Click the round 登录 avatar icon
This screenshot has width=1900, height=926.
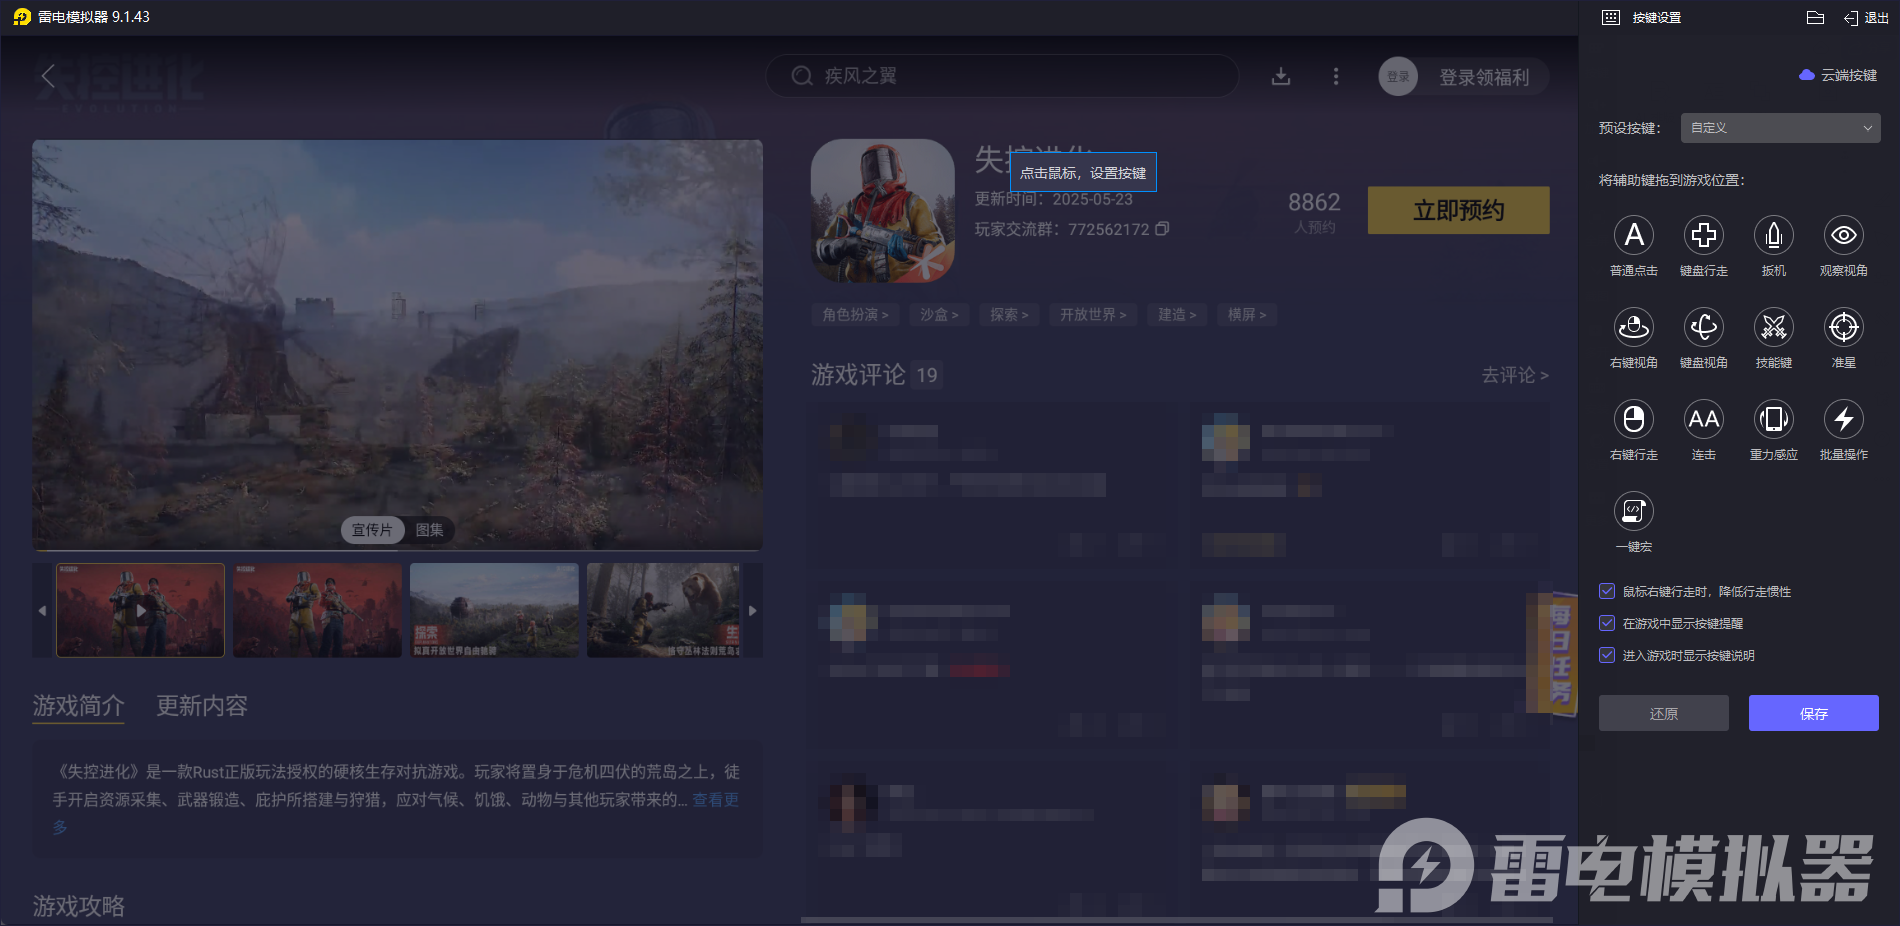tap(1398, 76)
